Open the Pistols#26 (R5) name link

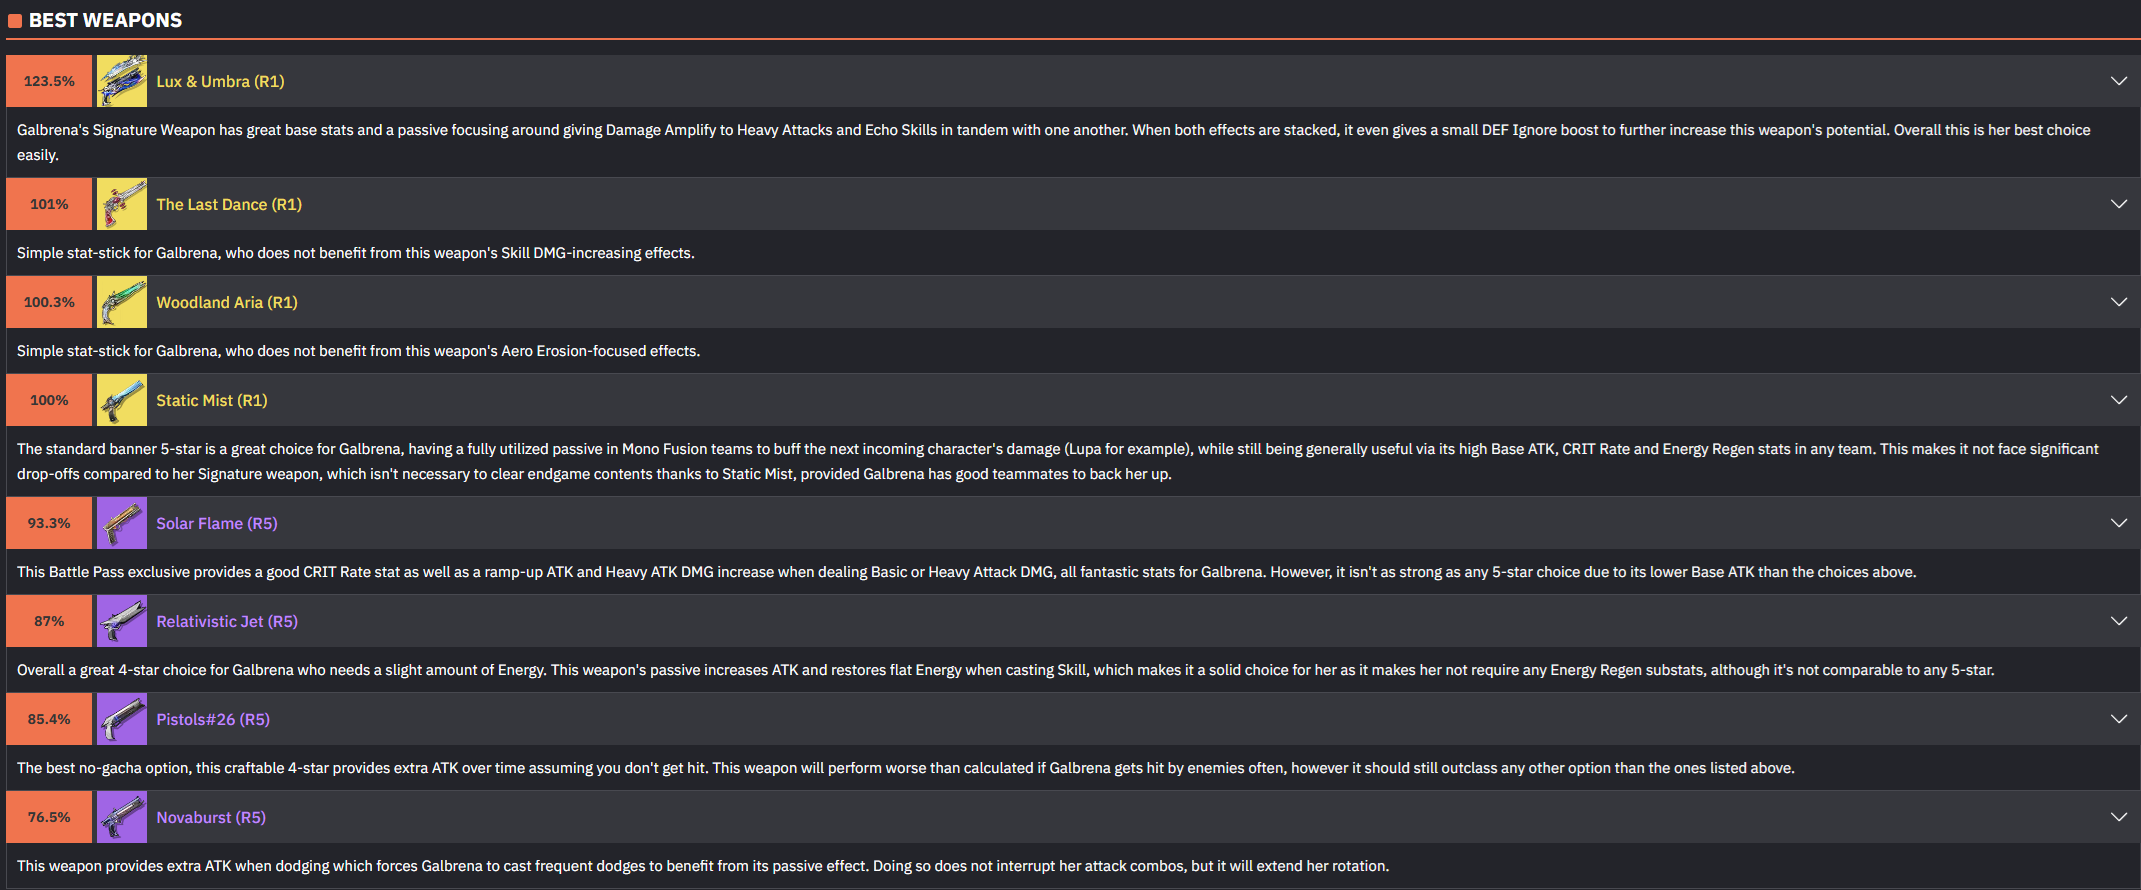click(213, 719)
